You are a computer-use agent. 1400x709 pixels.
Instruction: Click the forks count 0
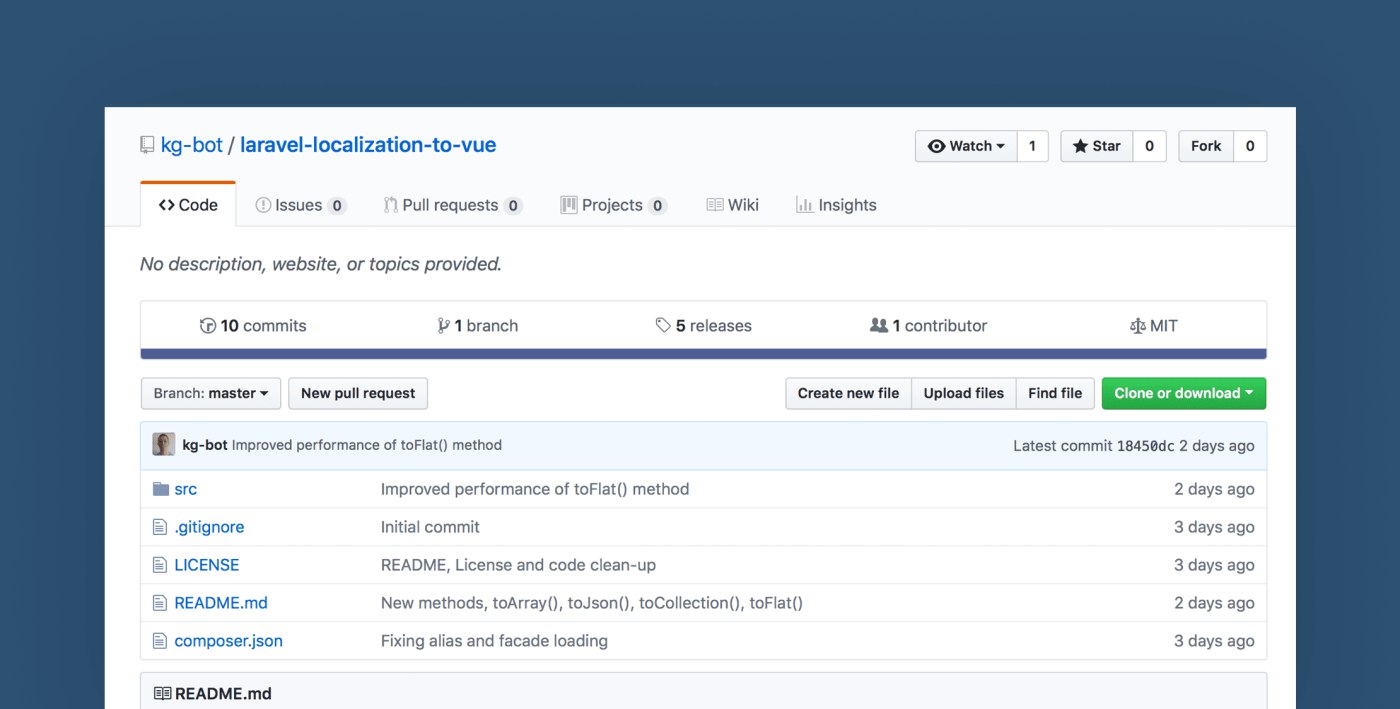click(x=1250, y=146)
